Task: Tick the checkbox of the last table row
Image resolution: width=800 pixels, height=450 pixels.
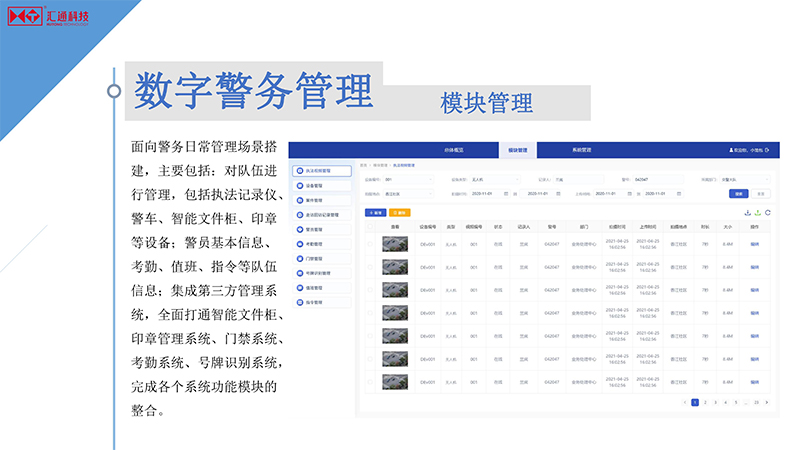Action: click(369, 381)
